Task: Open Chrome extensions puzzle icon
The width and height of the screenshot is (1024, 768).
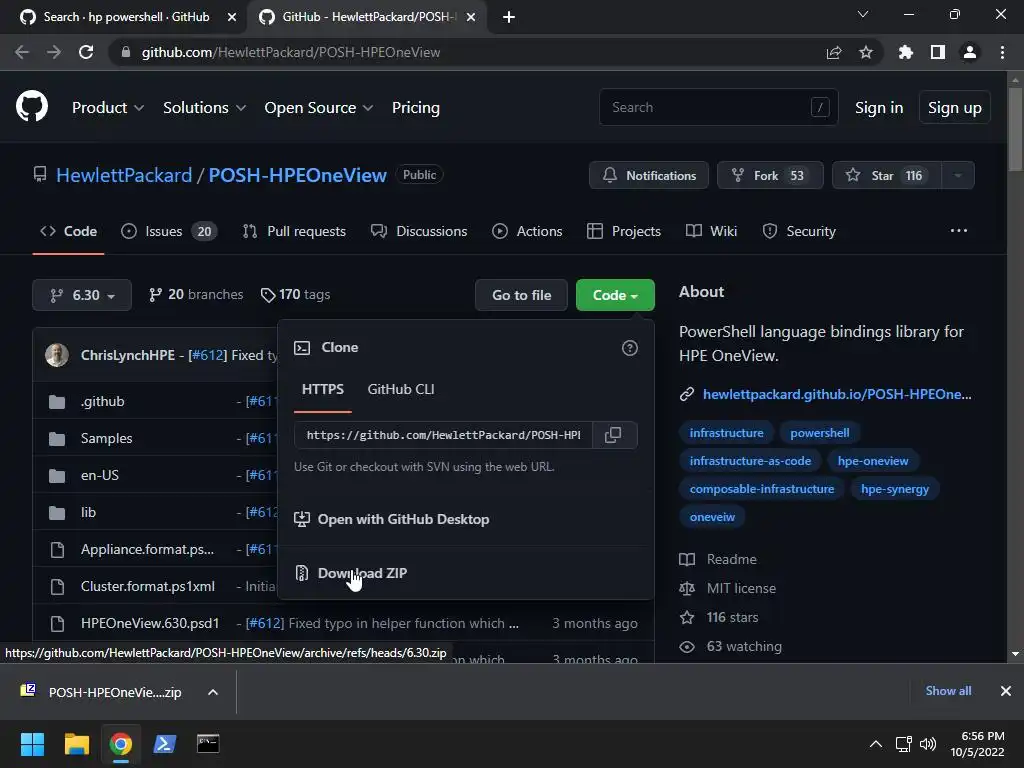Action: click(906, 52)
